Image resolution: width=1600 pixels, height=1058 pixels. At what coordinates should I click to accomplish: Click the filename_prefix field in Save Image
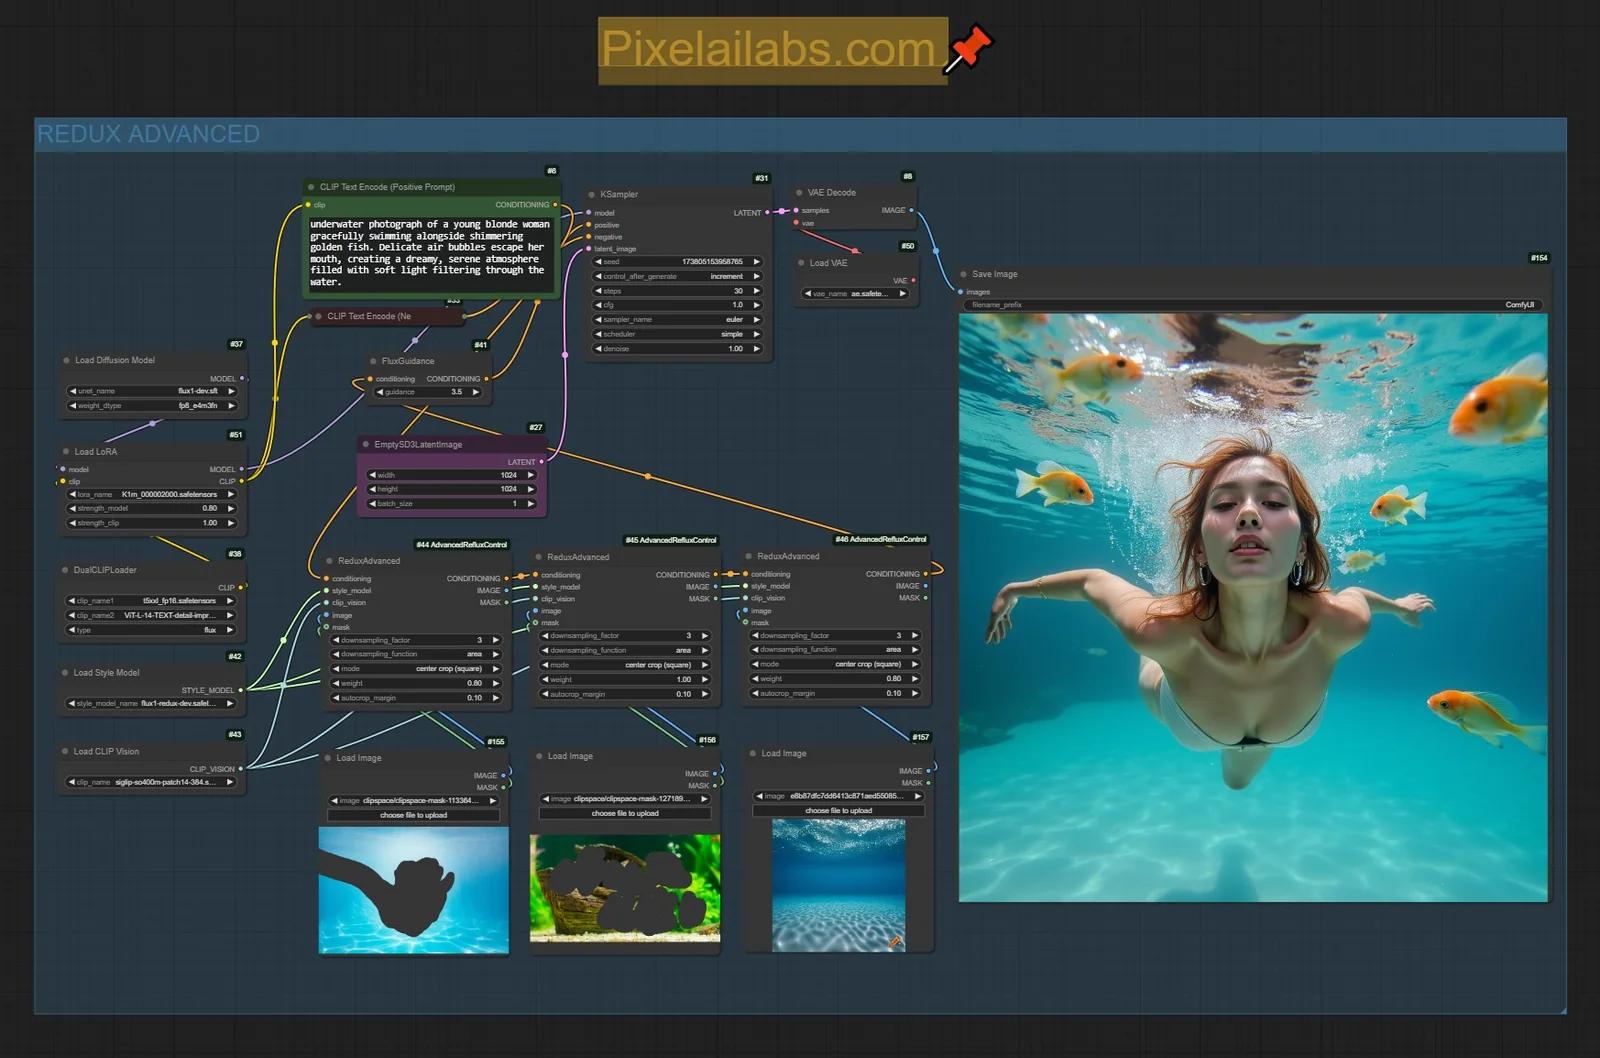point(1254,305)
